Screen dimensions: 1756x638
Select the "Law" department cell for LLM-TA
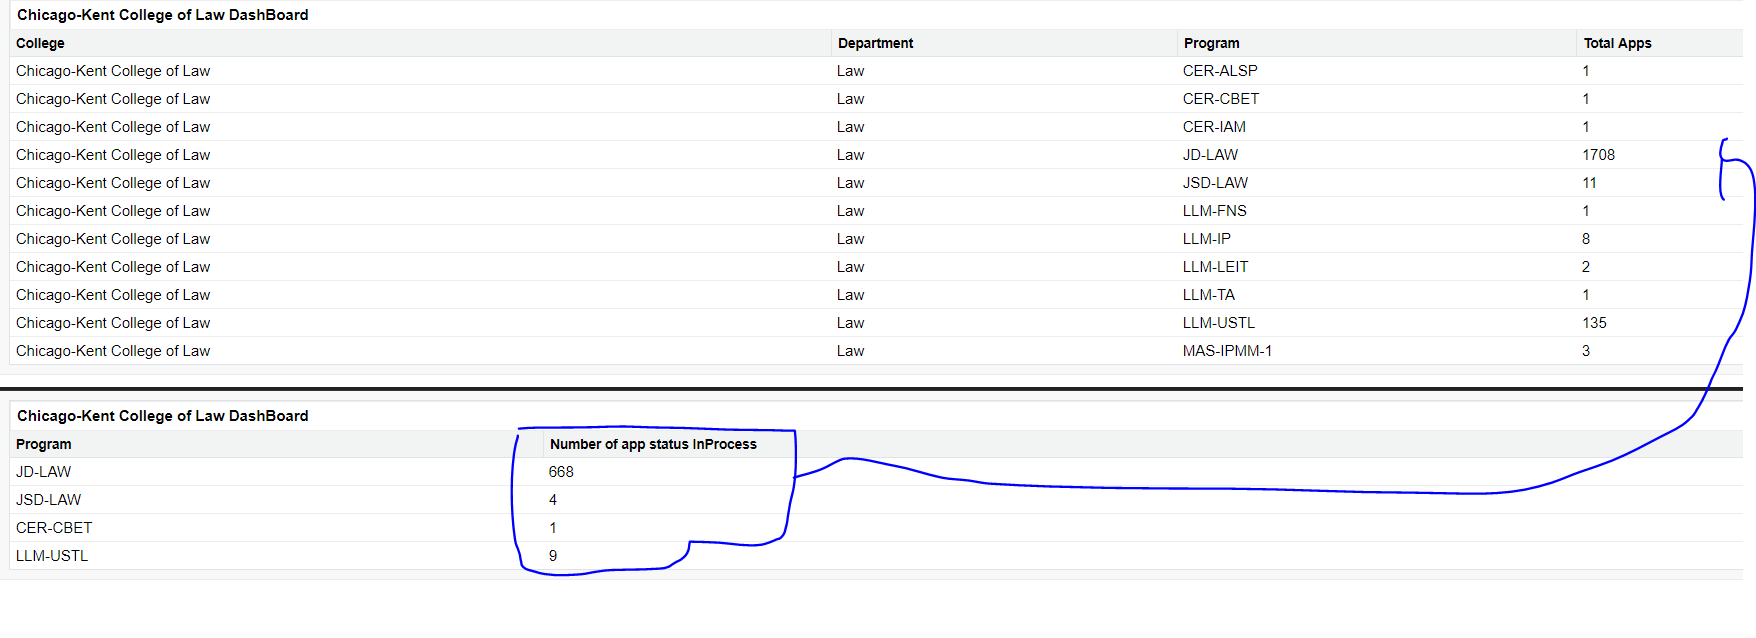coord(850,295)
